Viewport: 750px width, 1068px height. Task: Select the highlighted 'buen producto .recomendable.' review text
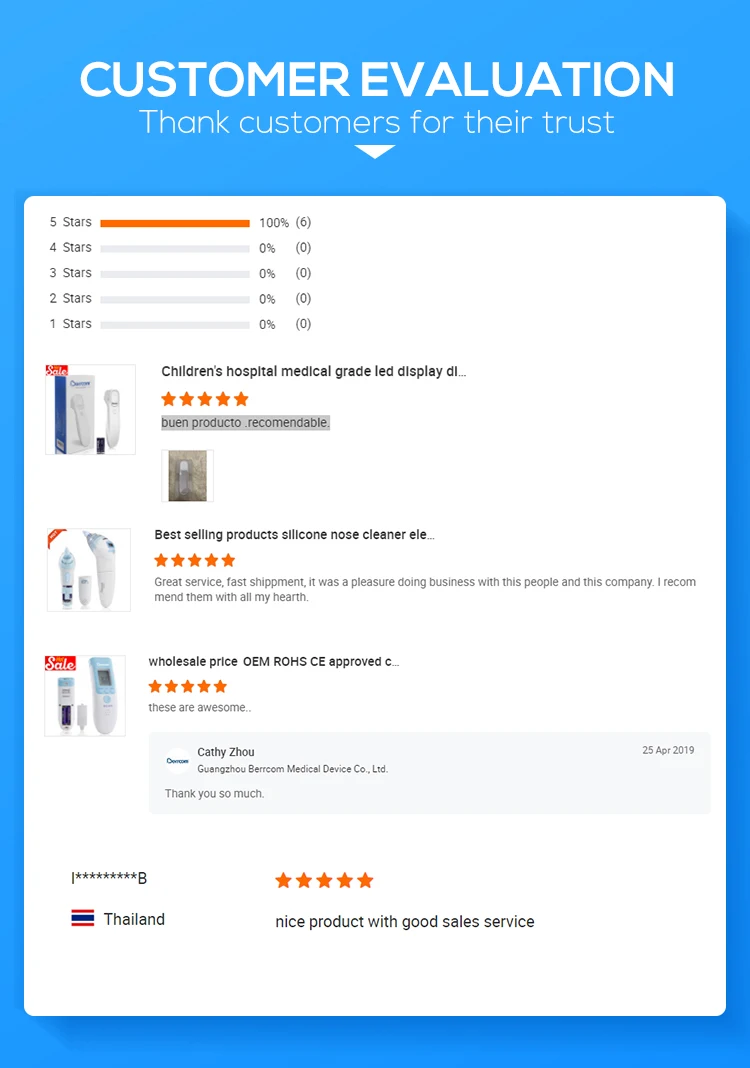[x=246, y=423]
